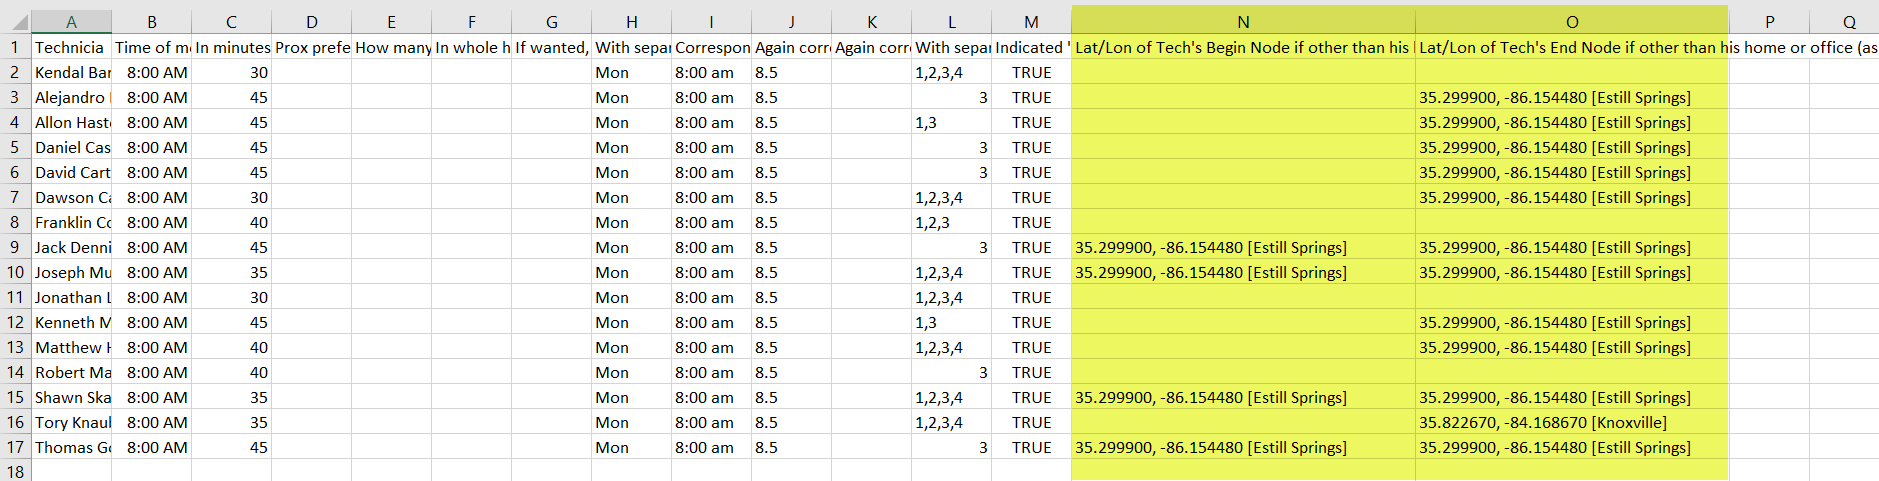Select column M header
The image size is (1879, 481).
point(1031,21)
